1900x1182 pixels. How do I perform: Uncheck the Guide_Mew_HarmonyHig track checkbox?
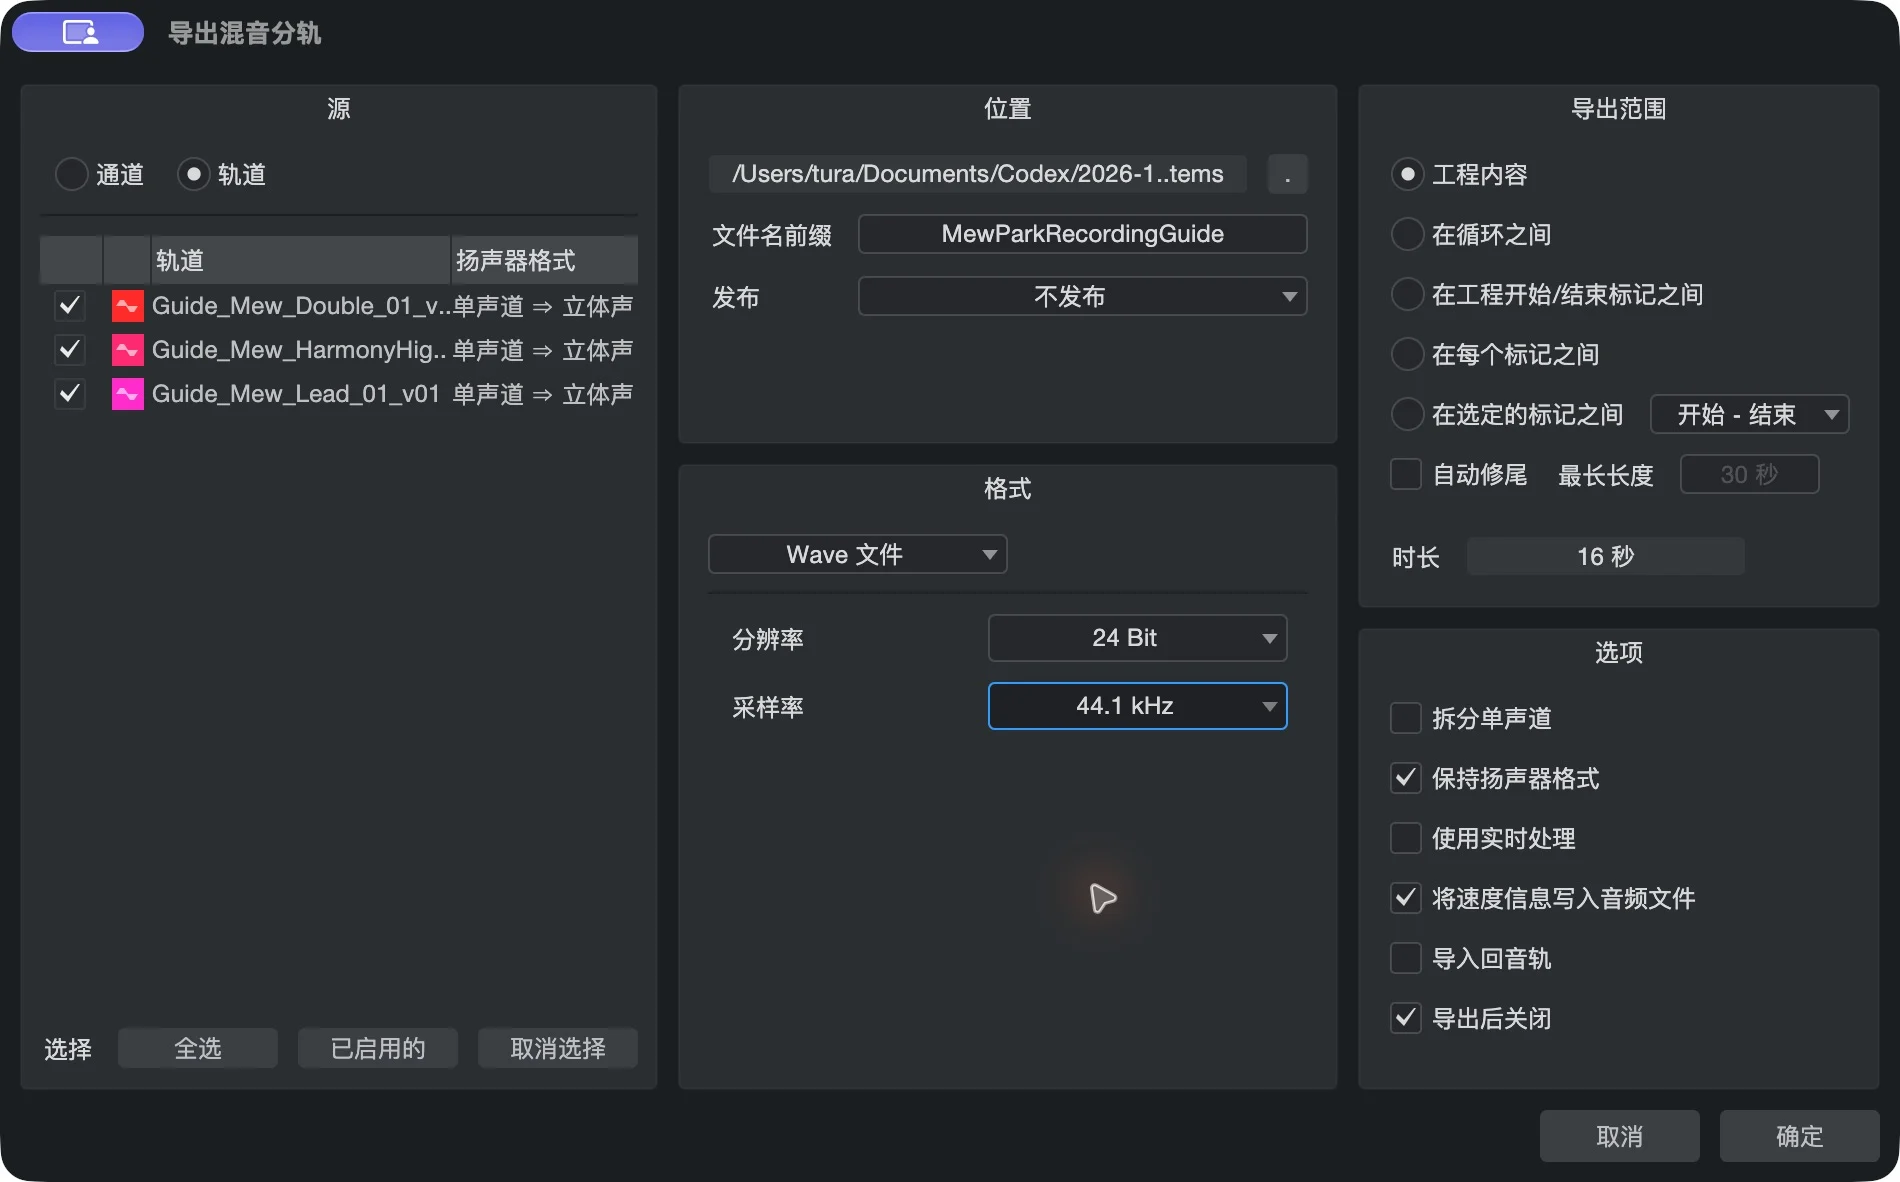[70, 350]
